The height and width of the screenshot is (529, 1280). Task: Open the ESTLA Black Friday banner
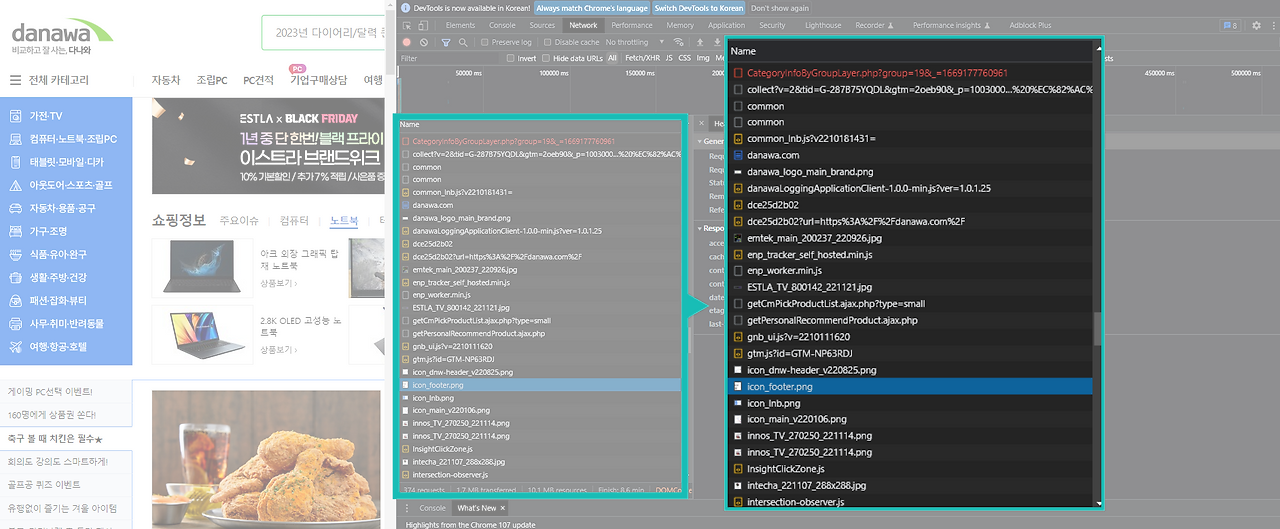268,146
